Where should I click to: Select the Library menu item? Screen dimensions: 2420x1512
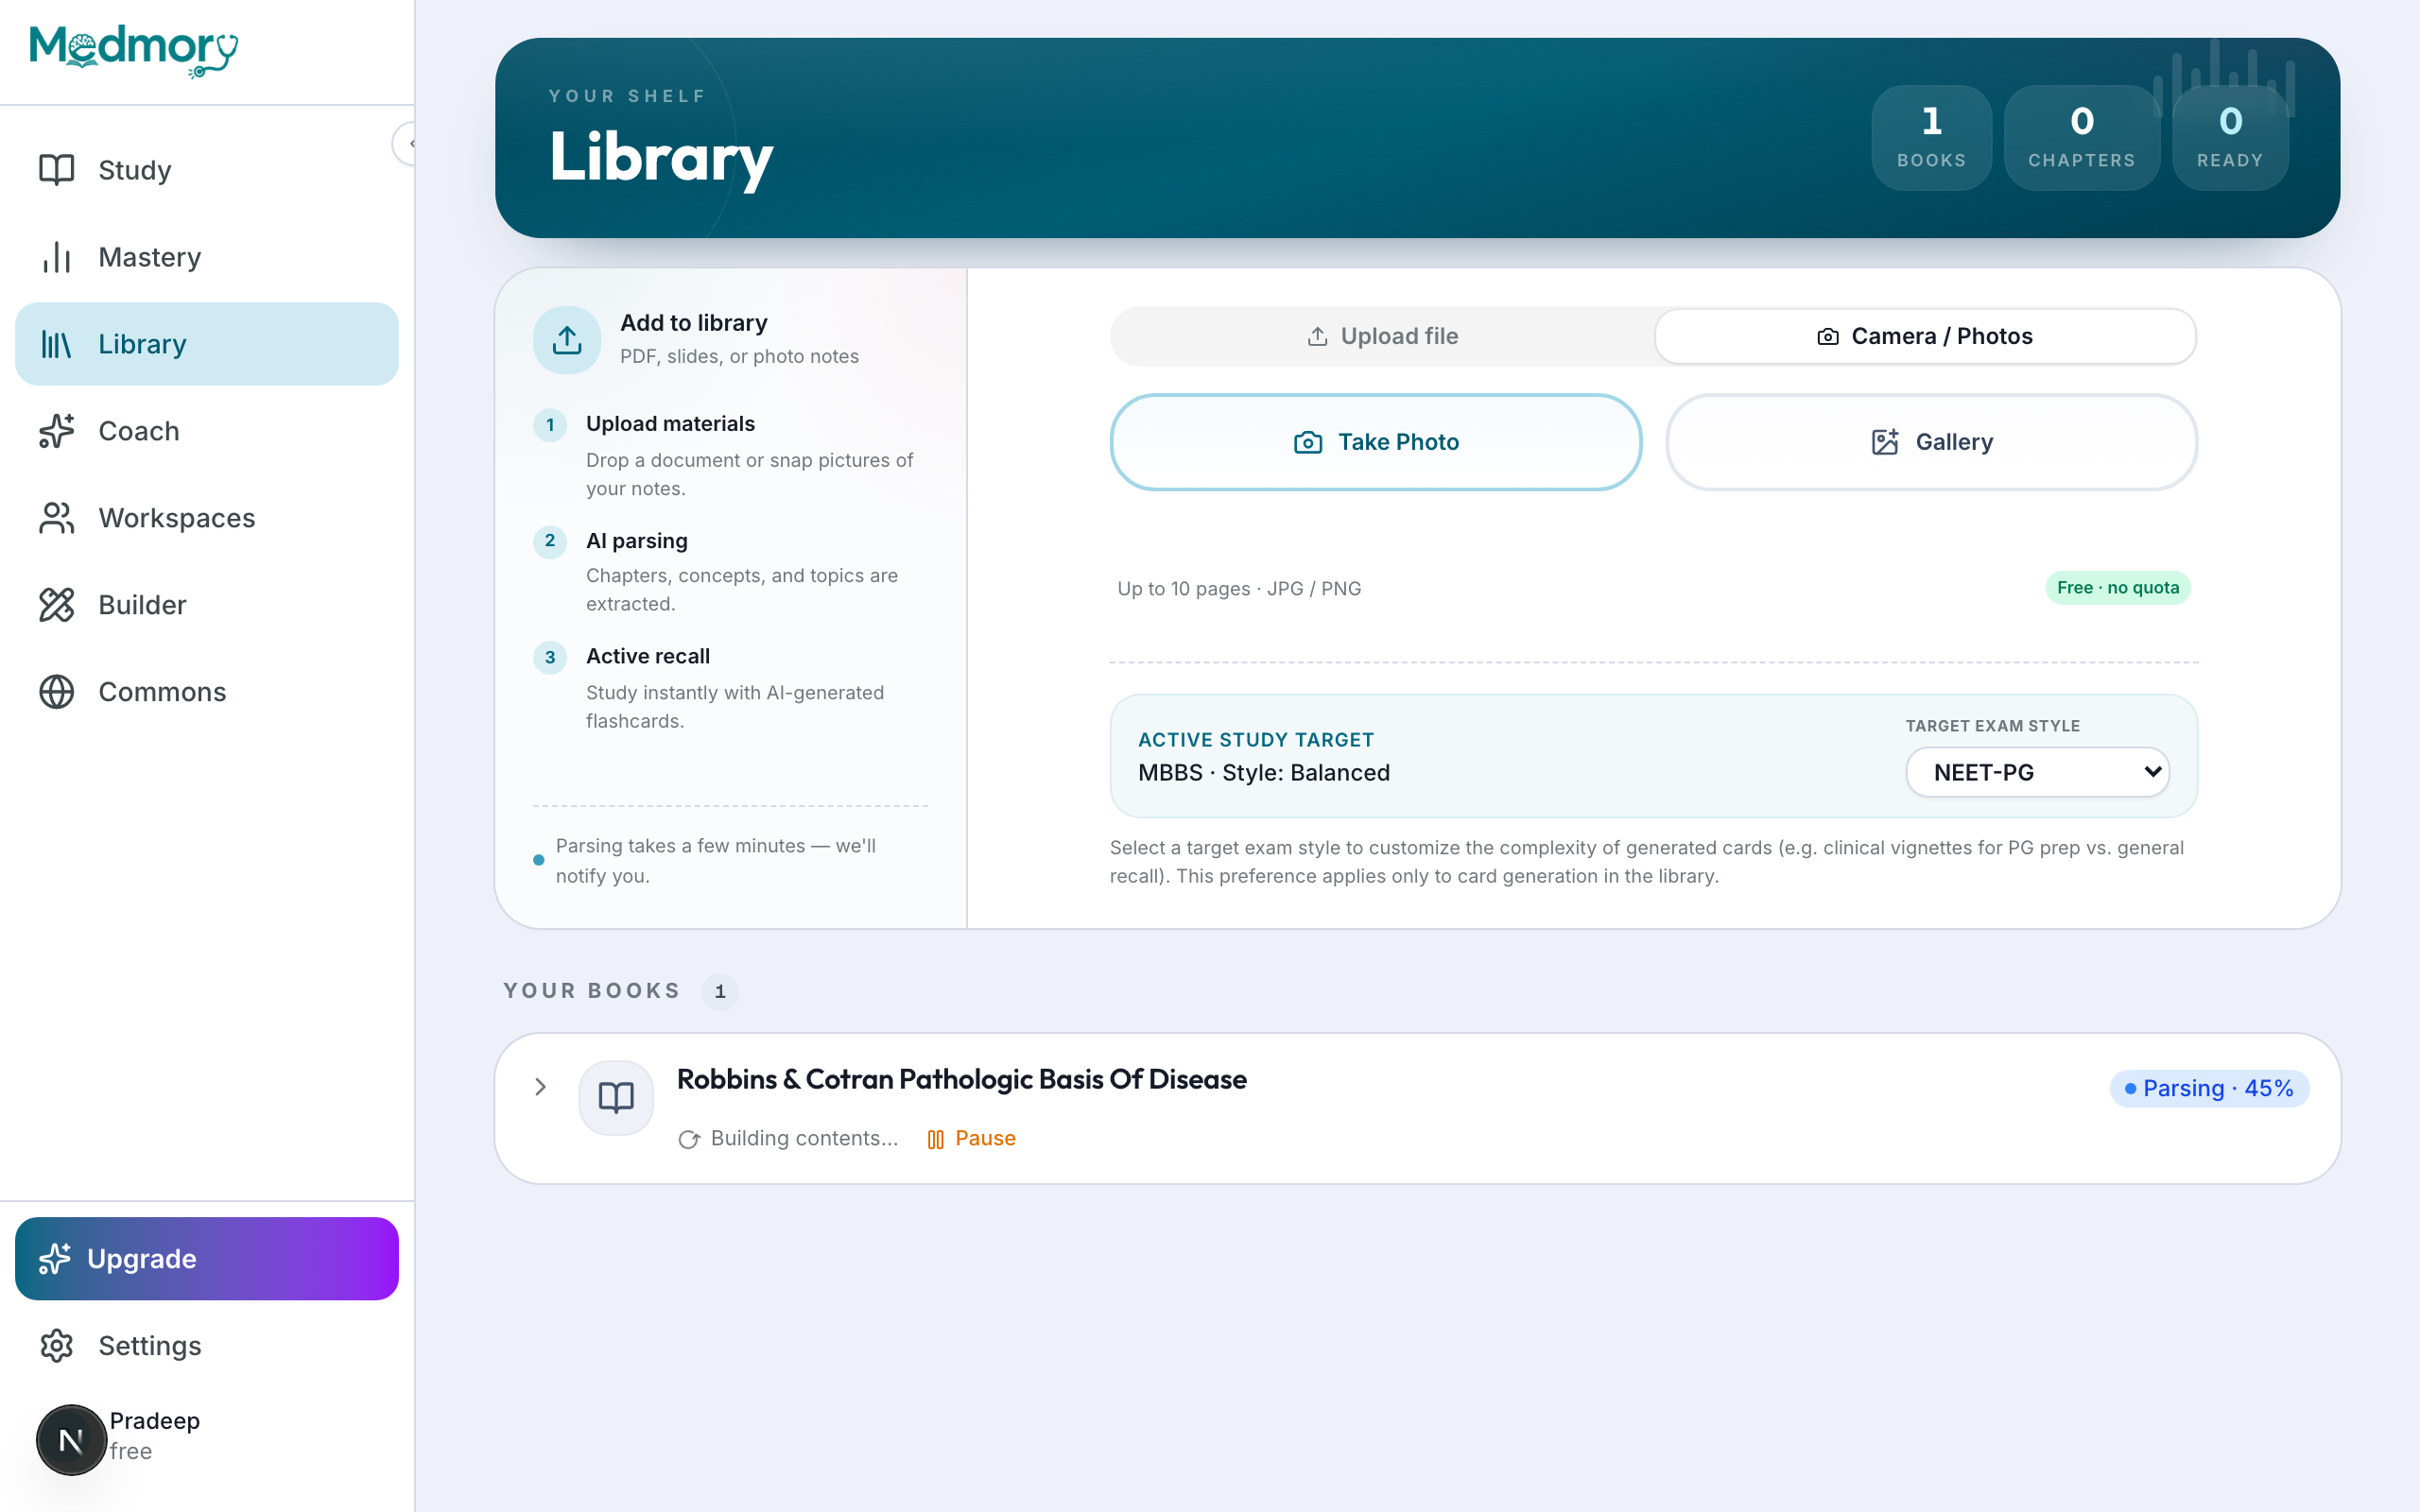207,344
